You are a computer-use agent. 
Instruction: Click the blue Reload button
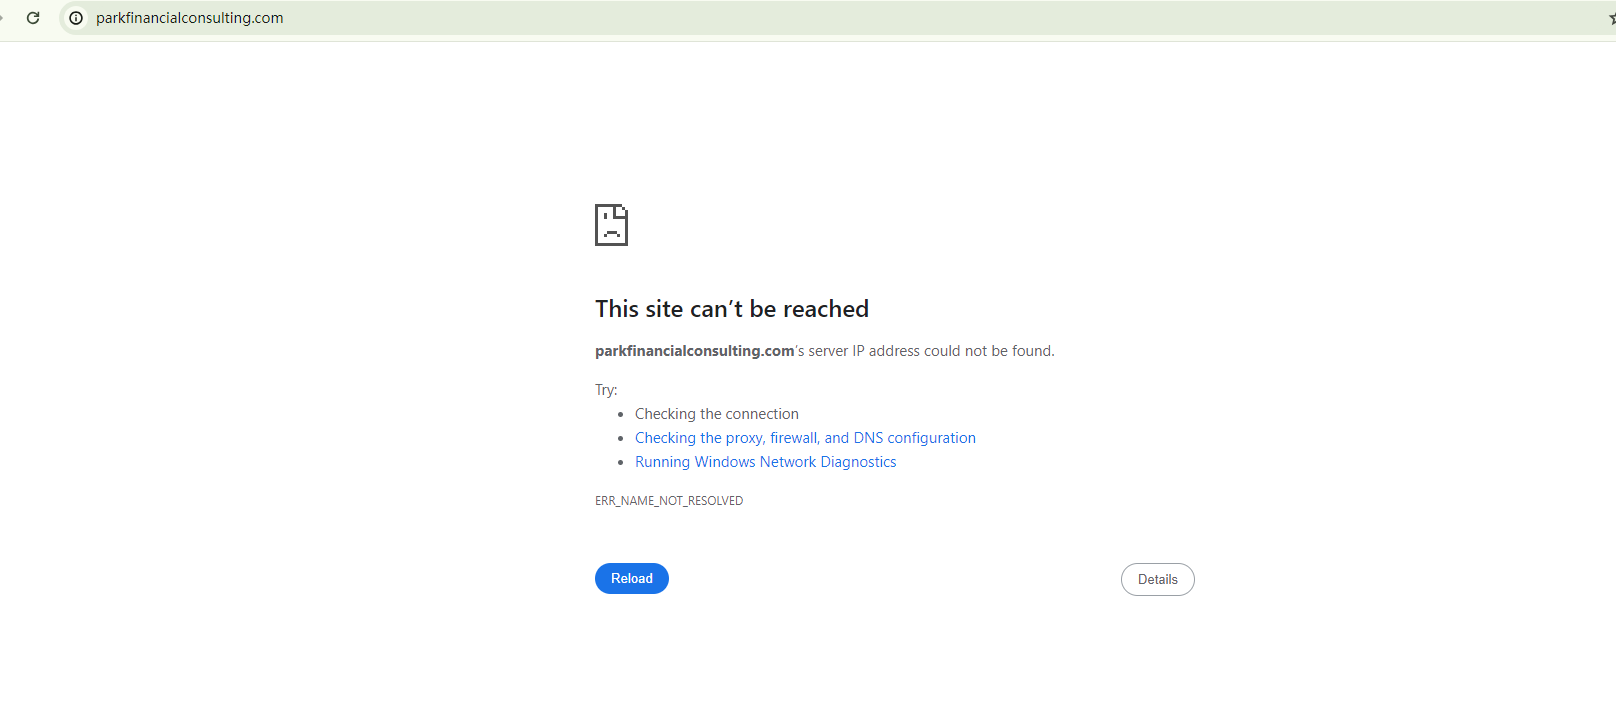pos(632,579)
